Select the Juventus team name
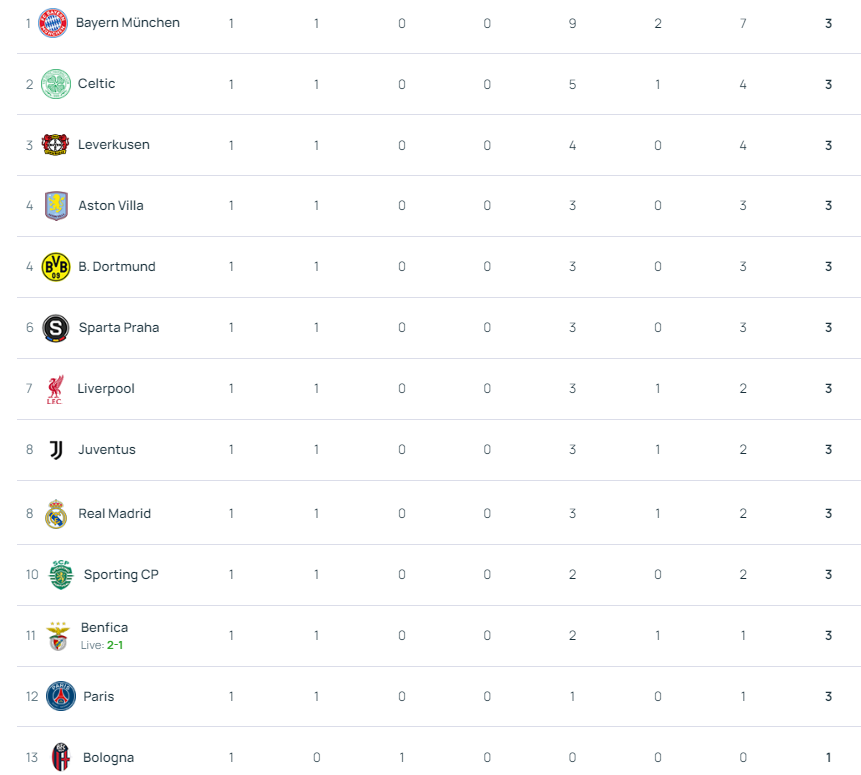Viewport: 861px width, 775px height. [107, 449]
